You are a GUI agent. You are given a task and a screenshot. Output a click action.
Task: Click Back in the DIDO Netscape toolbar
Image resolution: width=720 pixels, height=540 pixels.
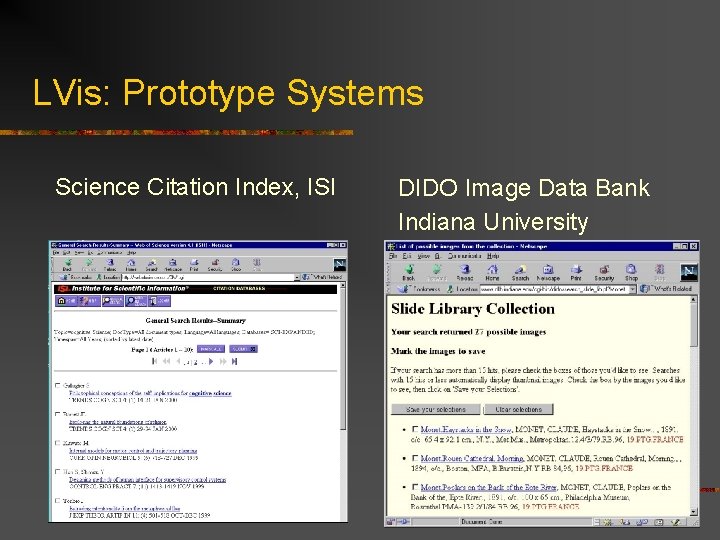point(409,272)
